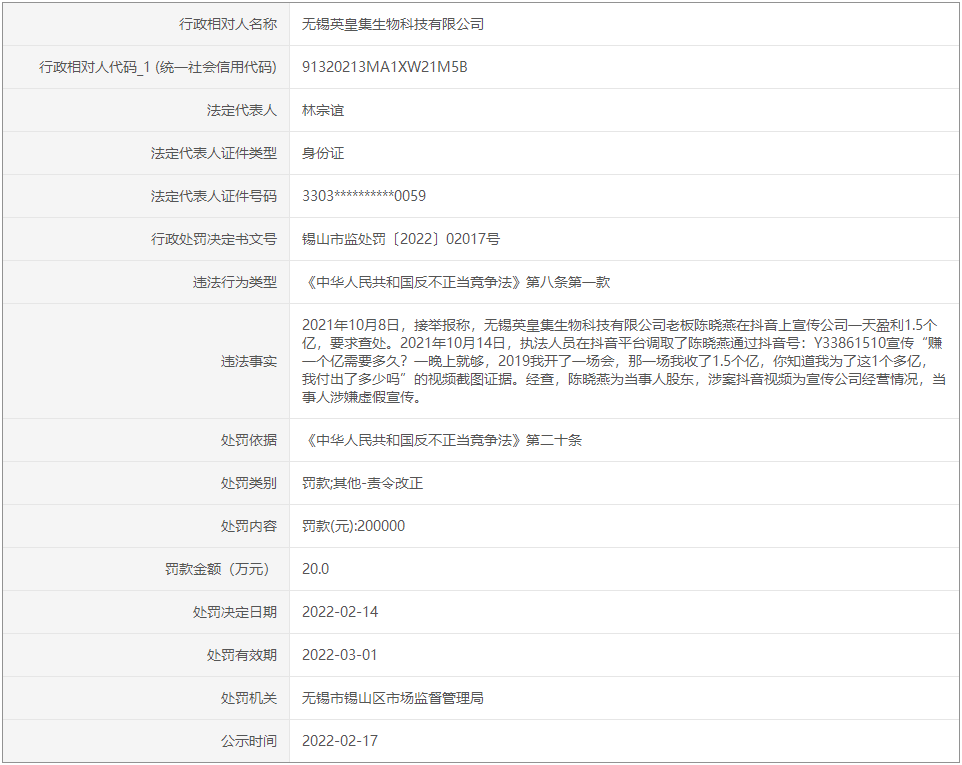
Task: Select the penalty content 罚款(元):200000
Action: [354, 526]
